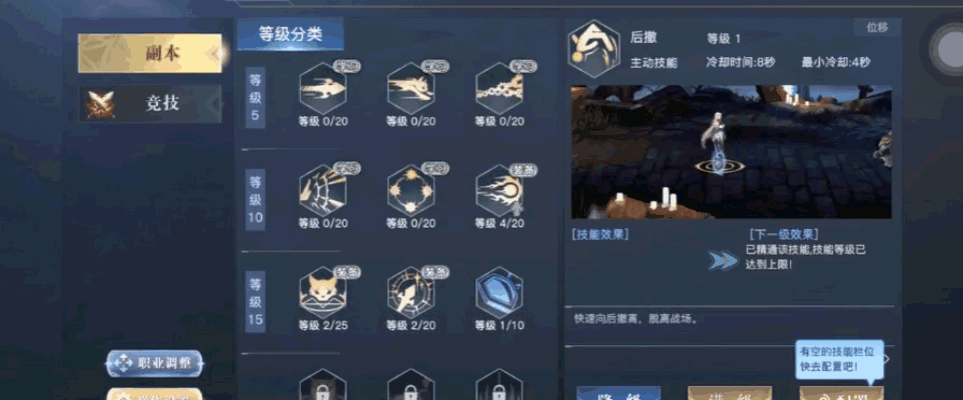The image size is (963, 400).
Task: Select the chain skill icon at level 5
Action: tap(499, 88)
